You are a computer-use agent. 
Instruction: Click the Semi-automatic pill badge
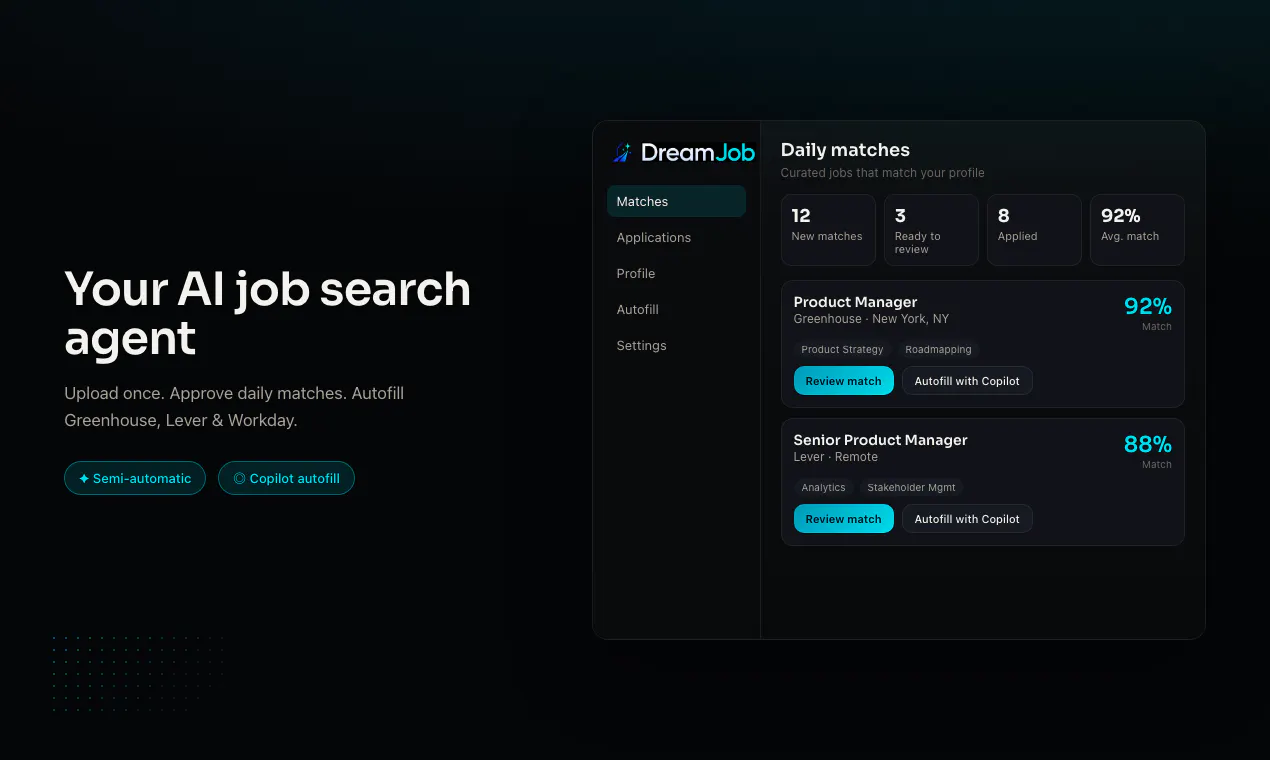tap(135, 478)
